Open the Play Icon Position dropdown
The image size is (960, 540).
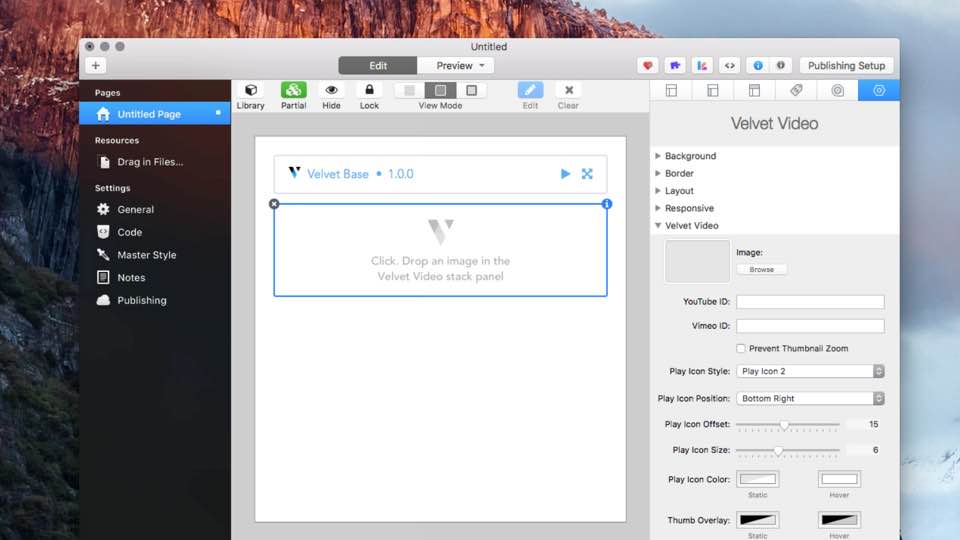(810, 398)
